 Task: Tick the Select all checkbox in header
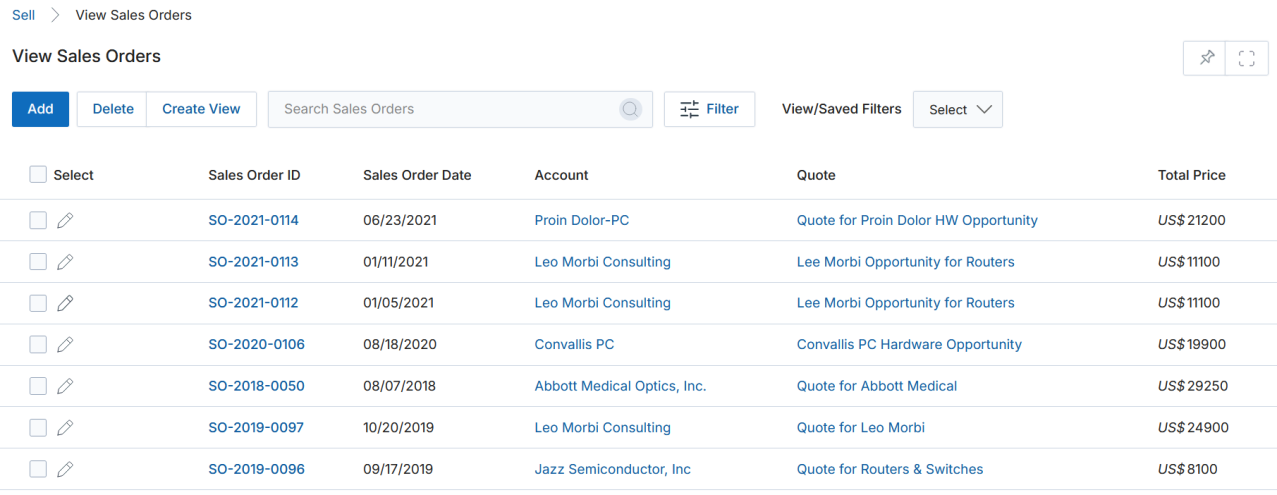(x=38, y=174)
